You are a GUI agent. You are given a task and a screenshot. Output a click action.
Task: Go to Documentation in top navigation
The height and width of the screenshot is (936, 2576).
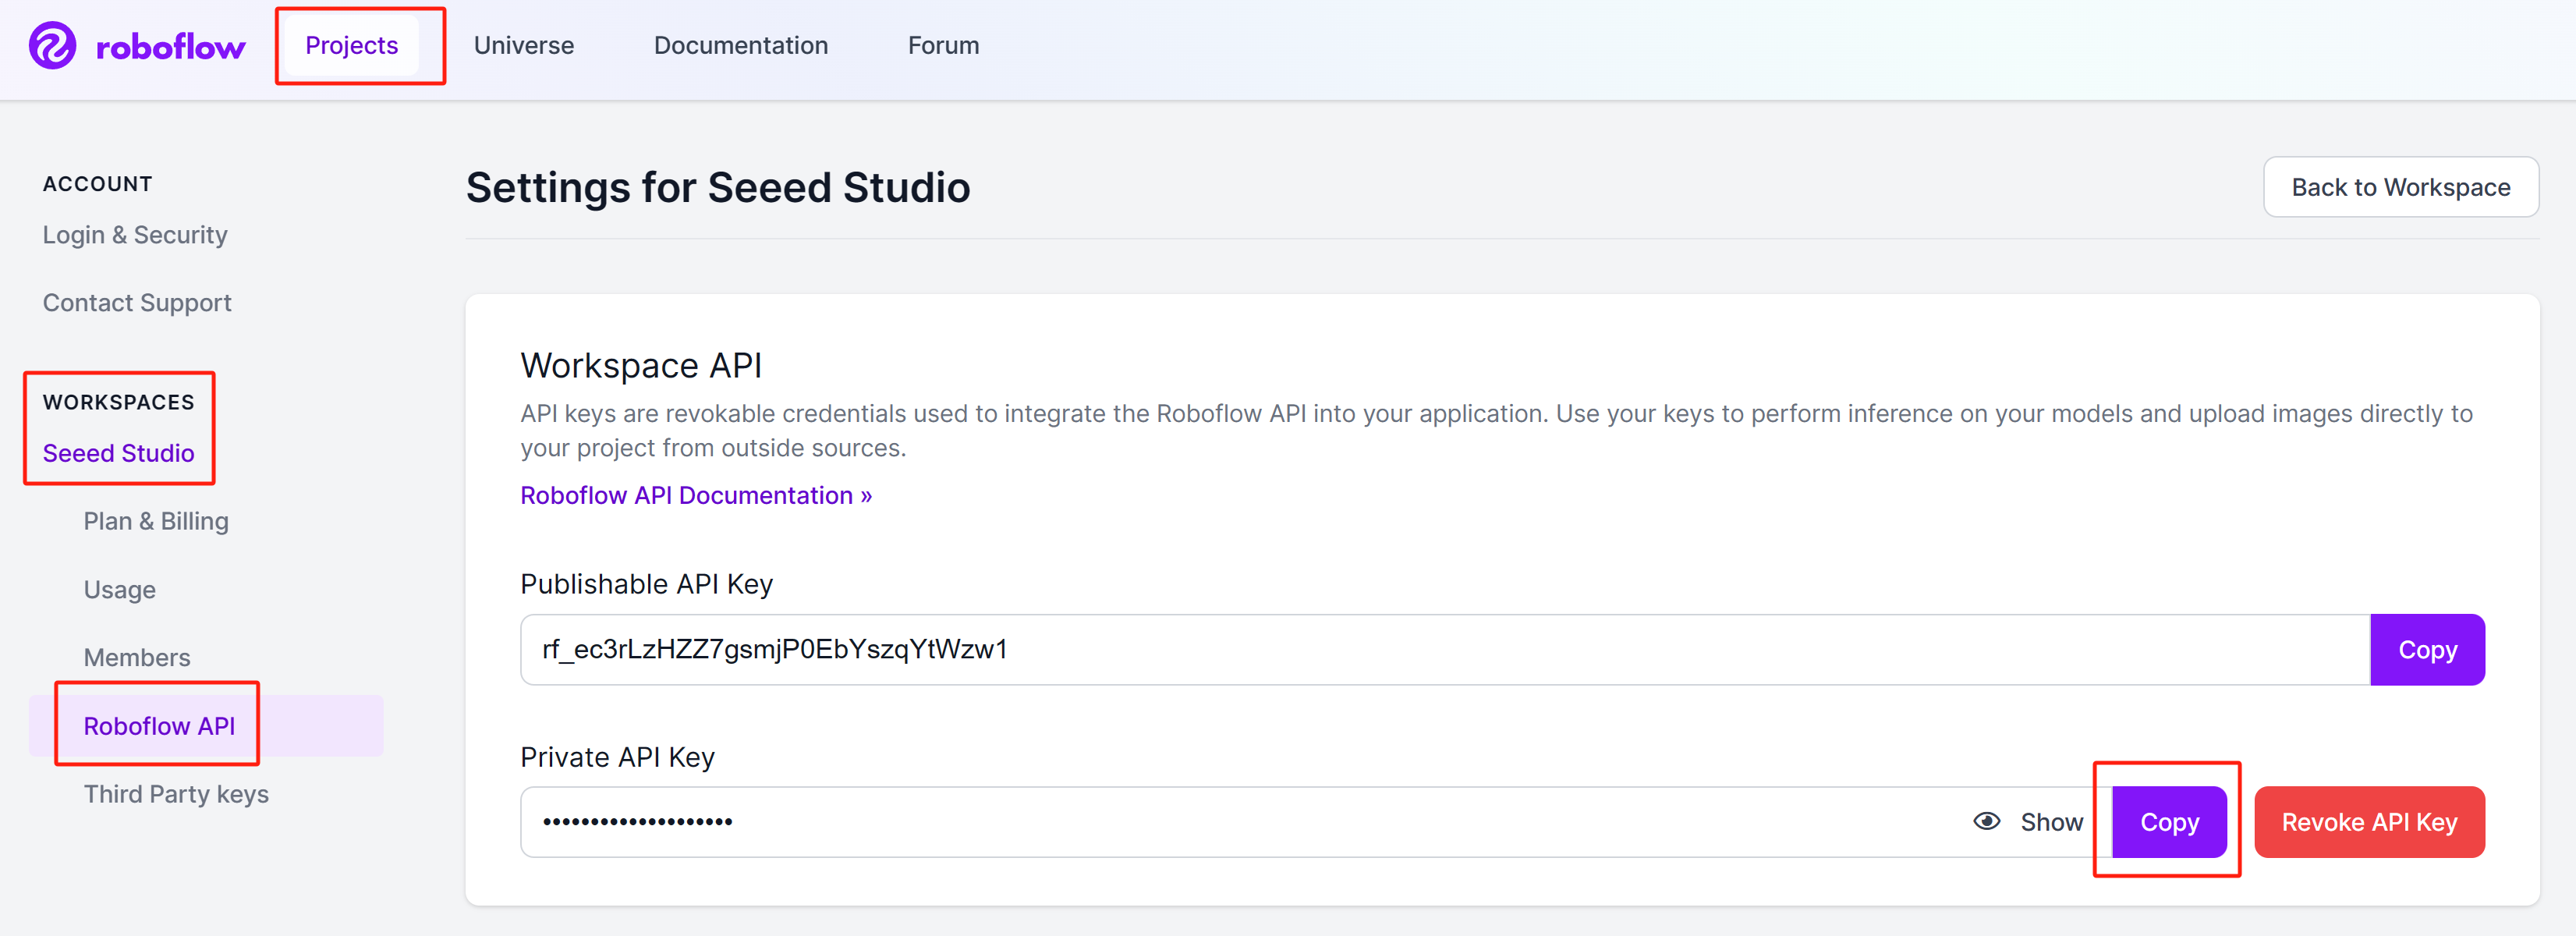point(740,45)
